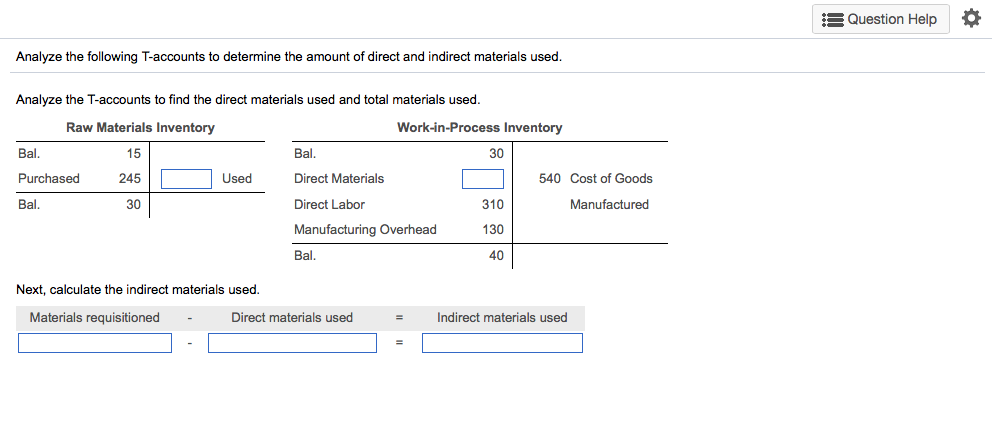The width and height of the screenshot is (992, 437).
Task: Click the list icon beside Question Help
Action: (x=831, y=19)
